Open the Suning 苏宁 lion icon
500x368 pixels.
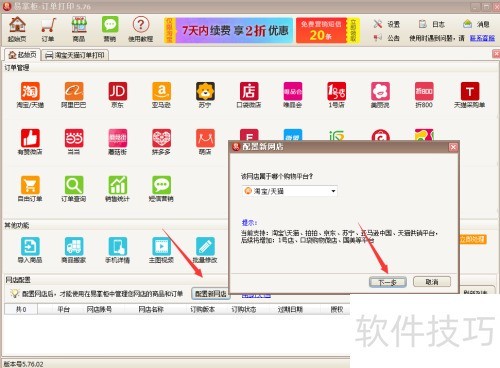click(x=205, y=95)
